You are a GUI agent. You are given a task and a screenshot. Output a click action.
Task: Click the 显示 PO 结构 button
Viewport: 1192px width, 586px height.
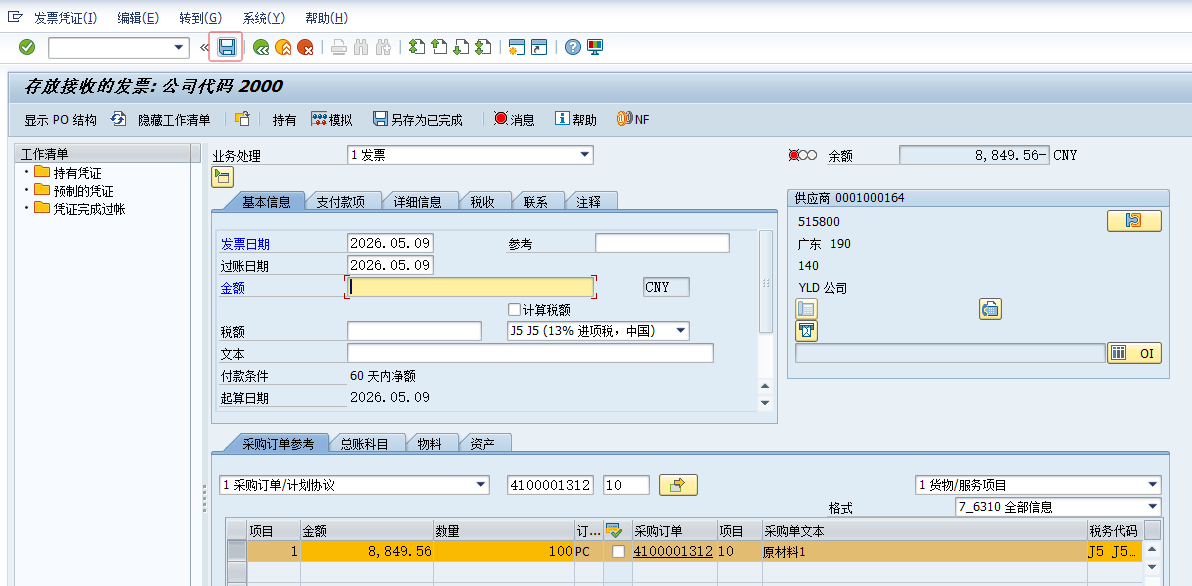point(61,119)
